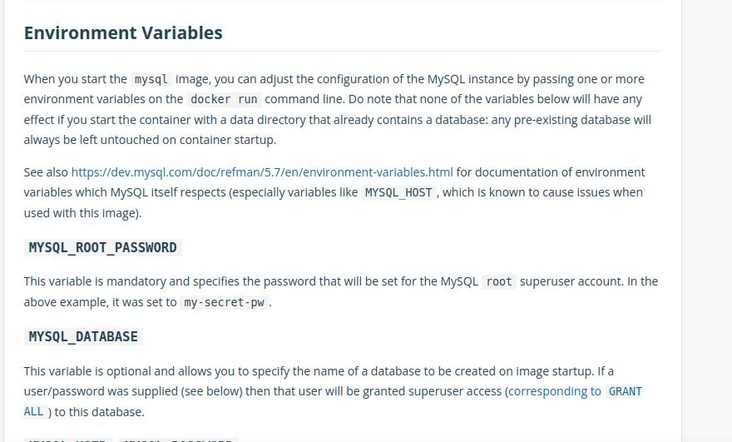Click the gray margin right of the content
This screenshot has width=732, height=442.
pyautogui.click(x=706, y=220)
